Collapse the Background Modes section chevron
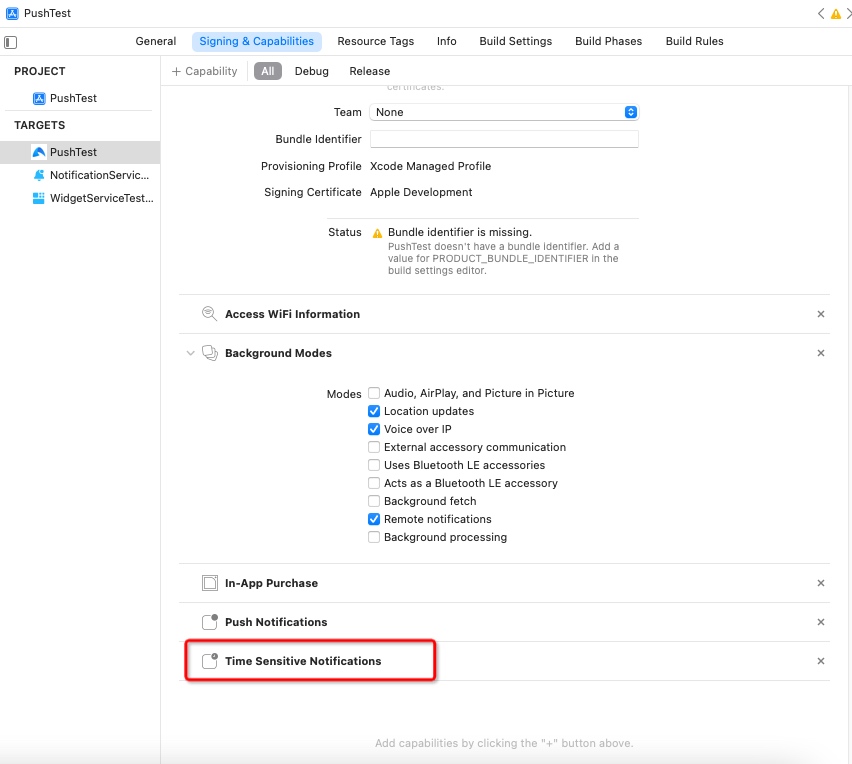The height and width of the screenshot is (764, 852). (x=190, y=353)
